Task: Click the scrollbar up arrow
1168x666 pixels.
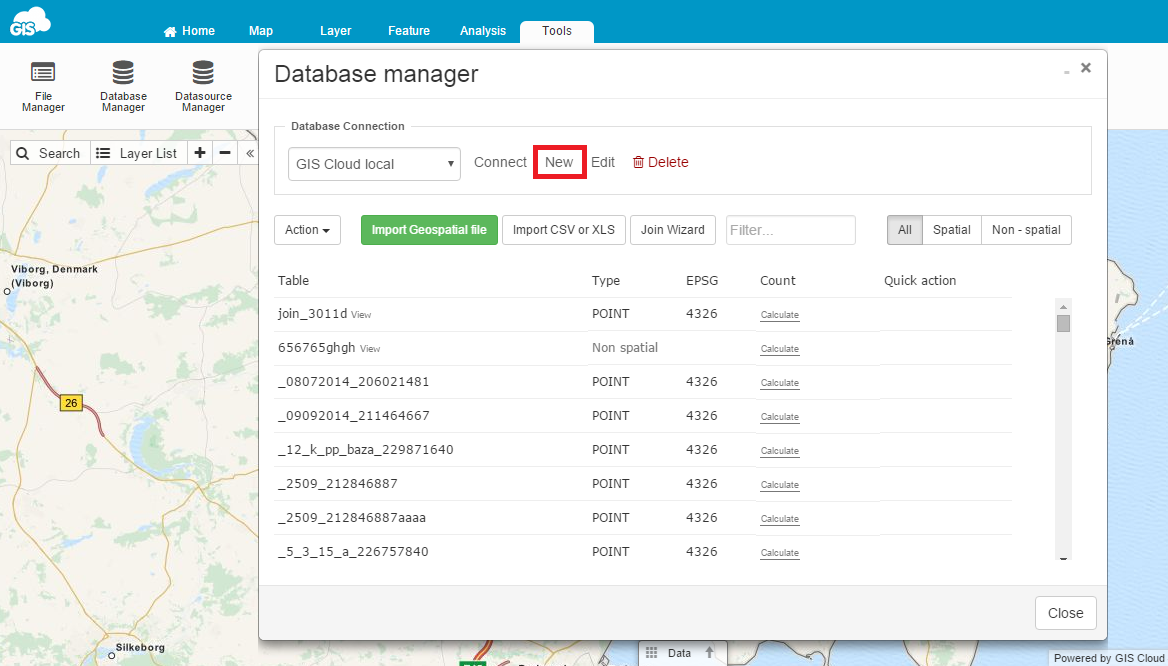Action: click(x=1064, y=307)
